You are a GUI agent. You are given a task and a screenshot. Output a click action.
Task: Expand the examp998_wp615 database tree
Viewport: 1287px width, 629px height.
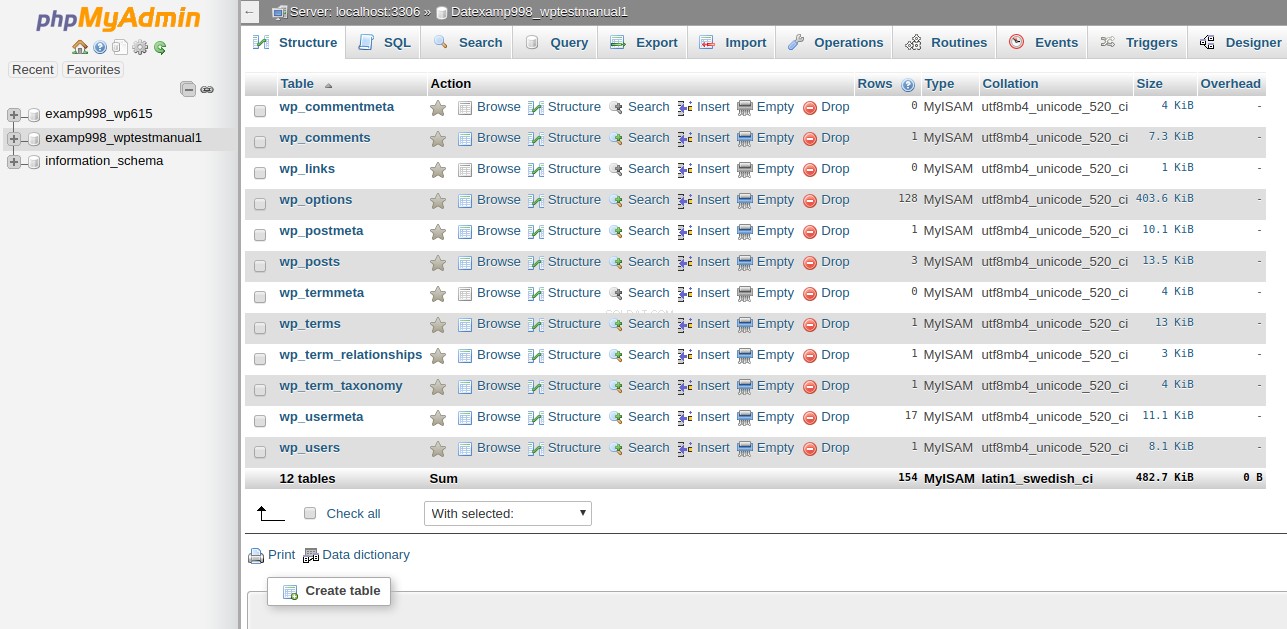(x=14, y=115)
